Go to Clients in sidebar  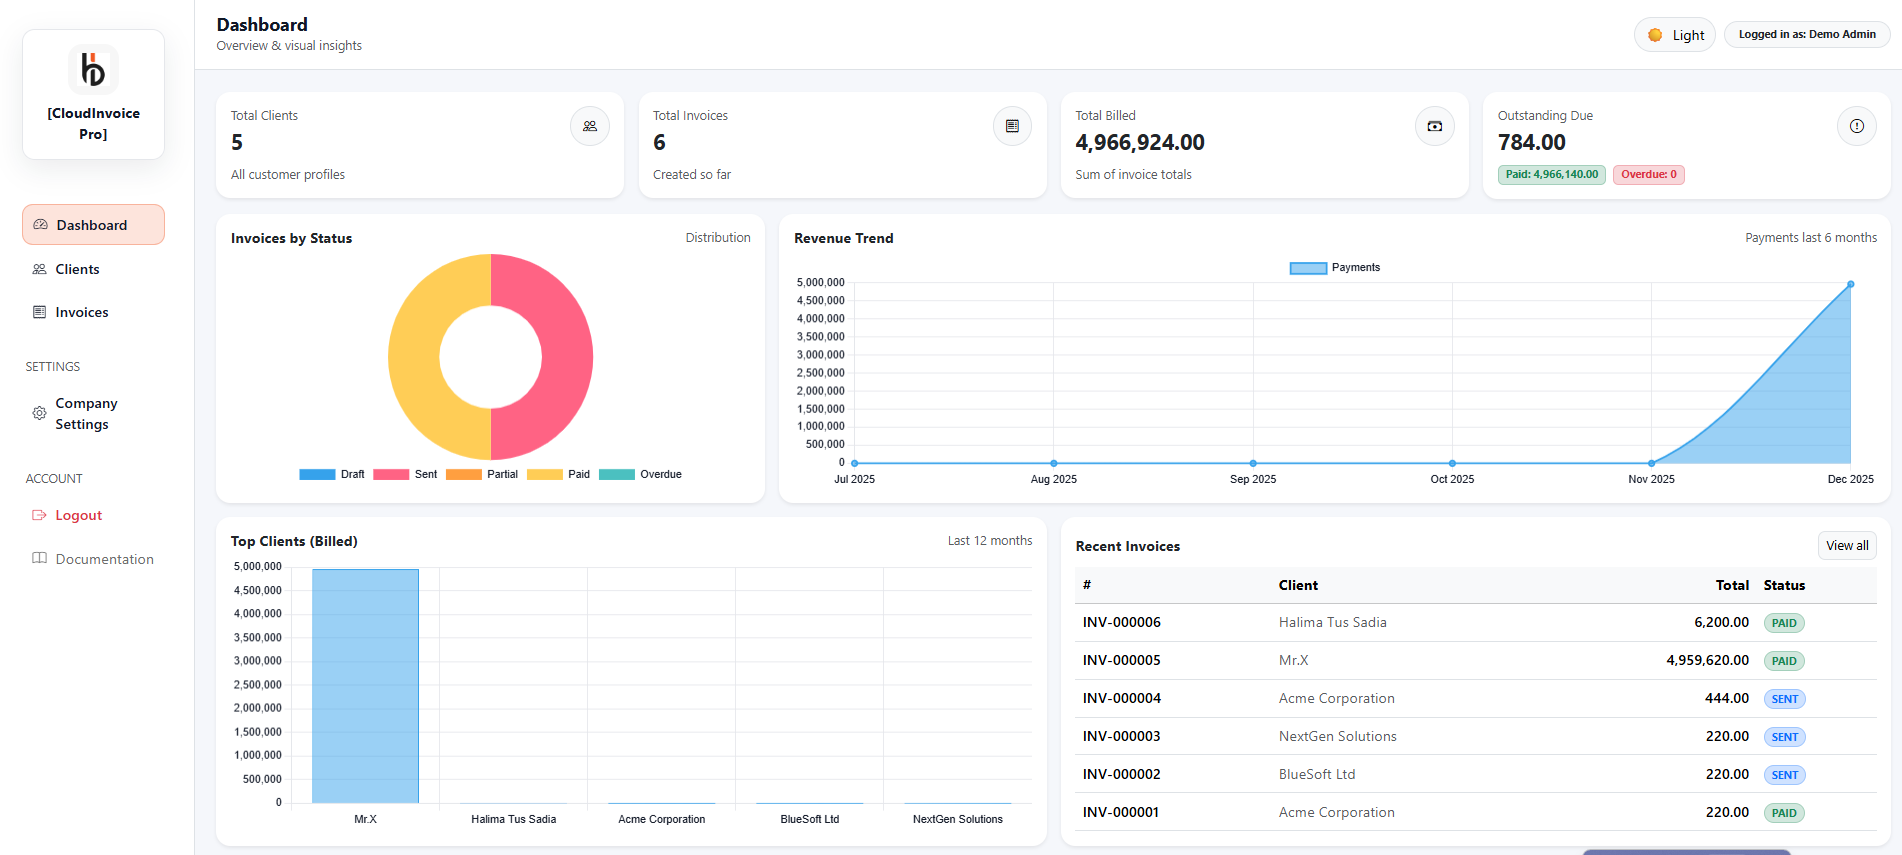93,269
